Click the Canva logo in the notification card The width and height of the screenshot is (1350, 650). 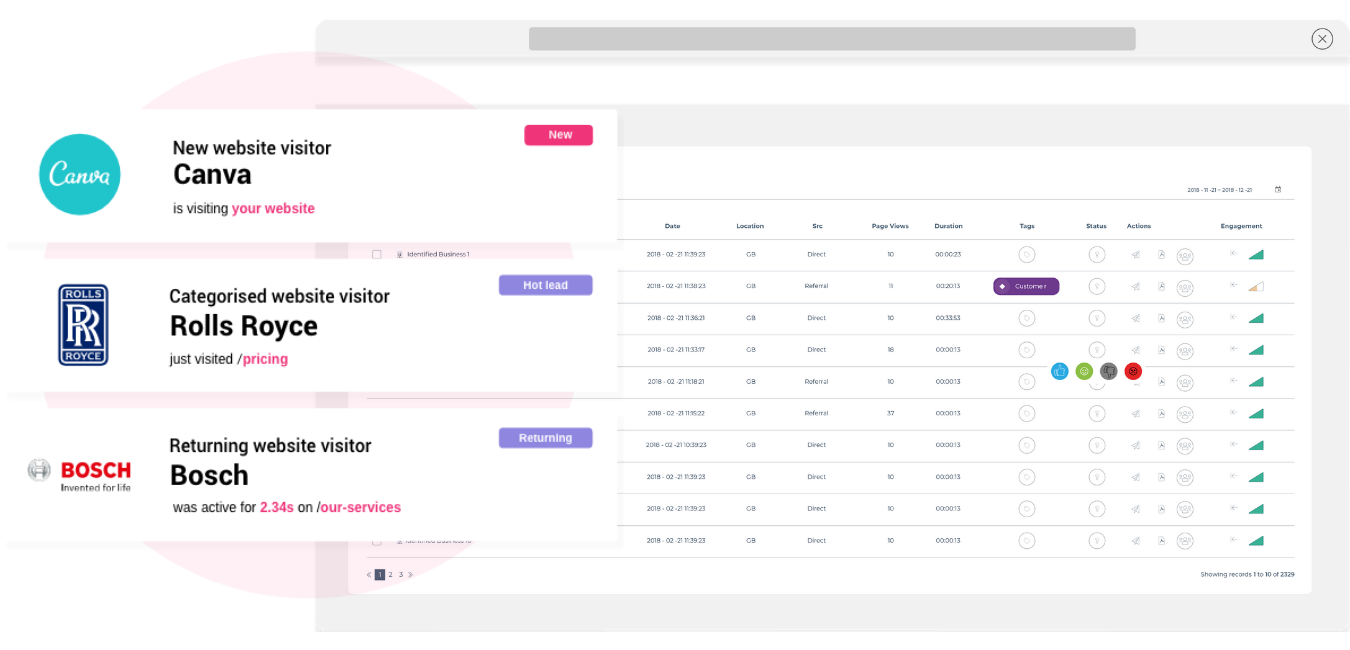[80, 175]
